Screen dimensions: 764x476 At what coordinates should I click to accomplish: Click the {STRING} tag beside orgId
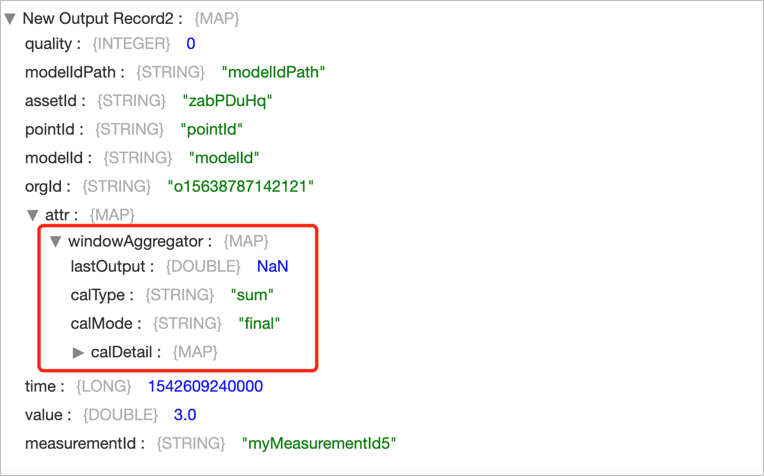(x=116, y=187)
